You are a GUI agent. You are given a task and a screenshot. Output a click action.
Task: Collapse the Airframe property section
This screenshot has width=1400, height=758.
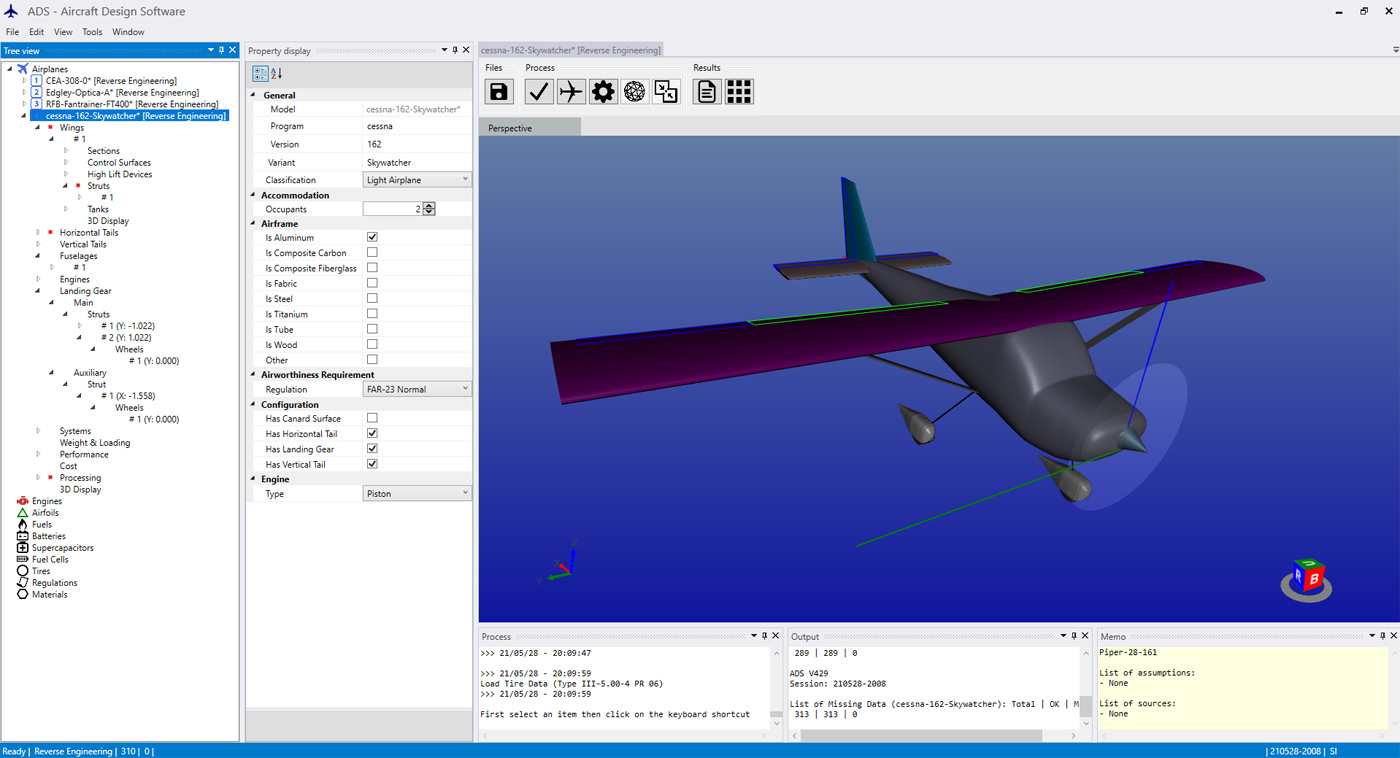254,224
